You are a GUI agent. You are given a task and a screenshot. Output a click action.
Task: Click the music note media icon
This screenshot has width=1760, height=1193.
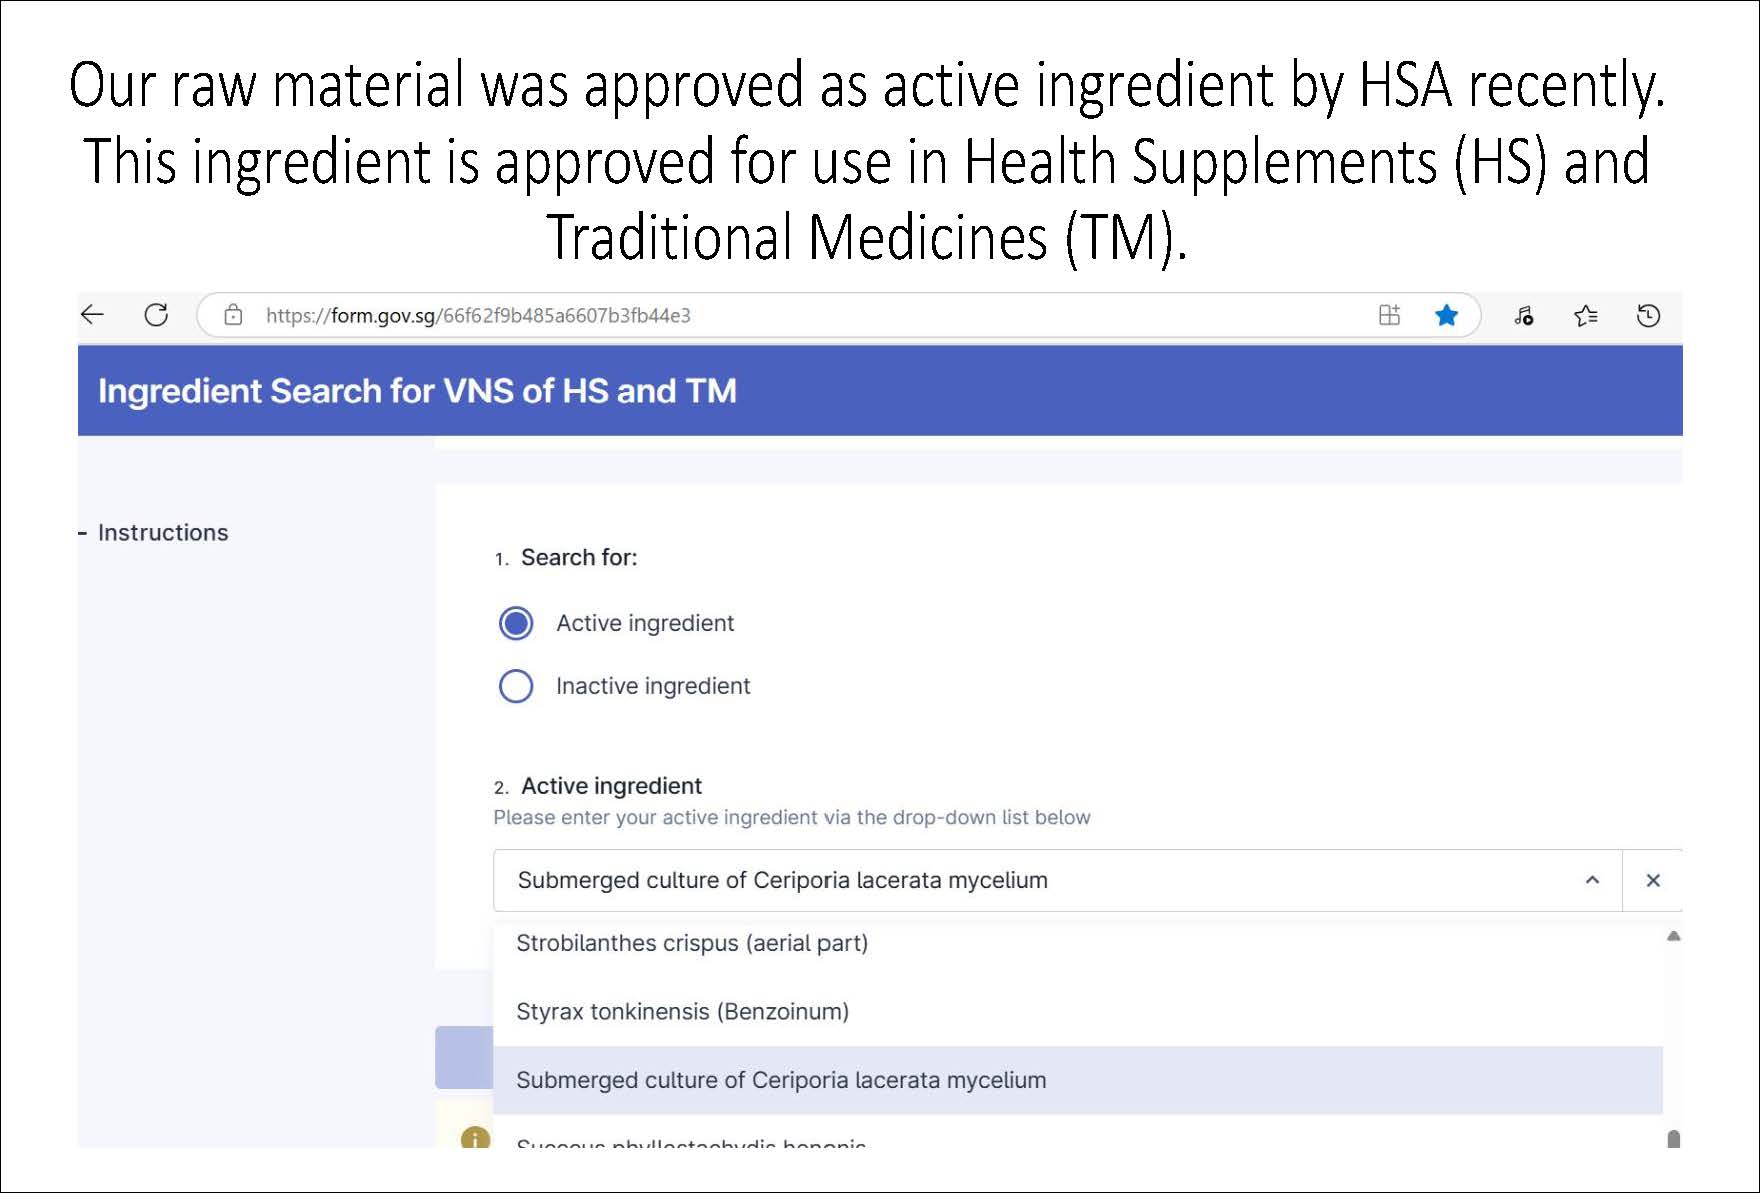tap(1523, 316)
